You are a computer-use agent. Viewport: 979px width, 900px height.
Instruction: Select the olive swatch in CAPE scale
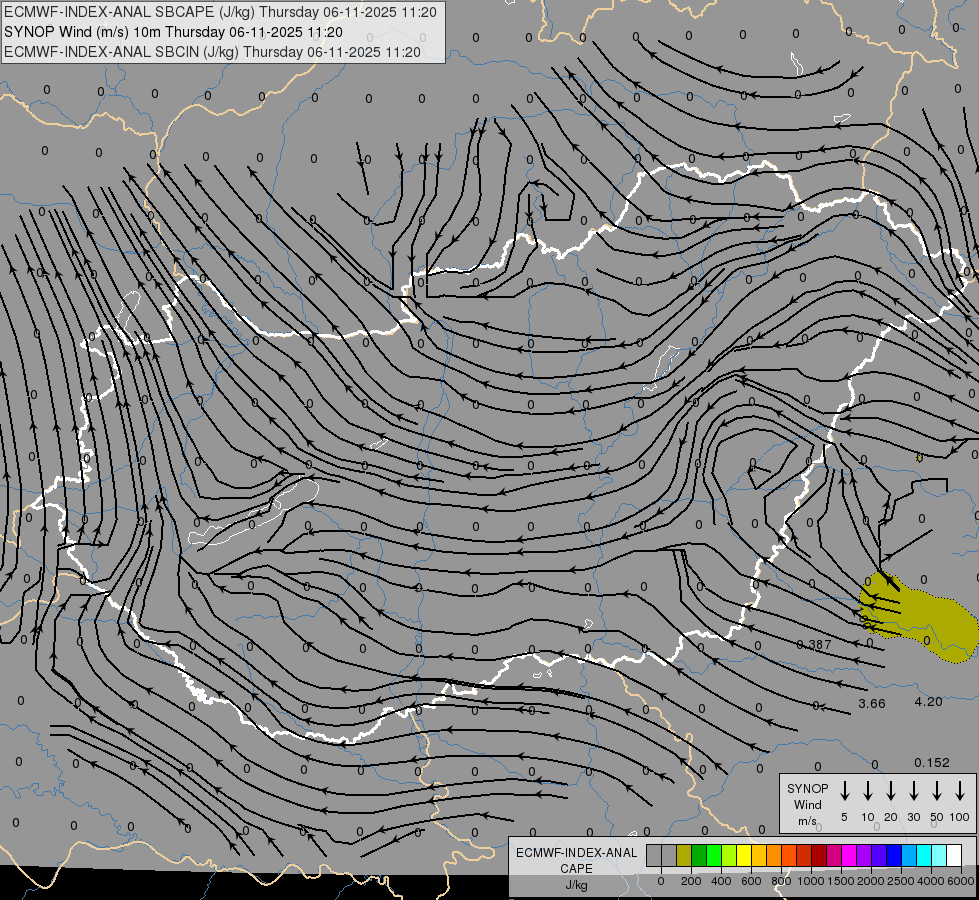pos(684,855)
